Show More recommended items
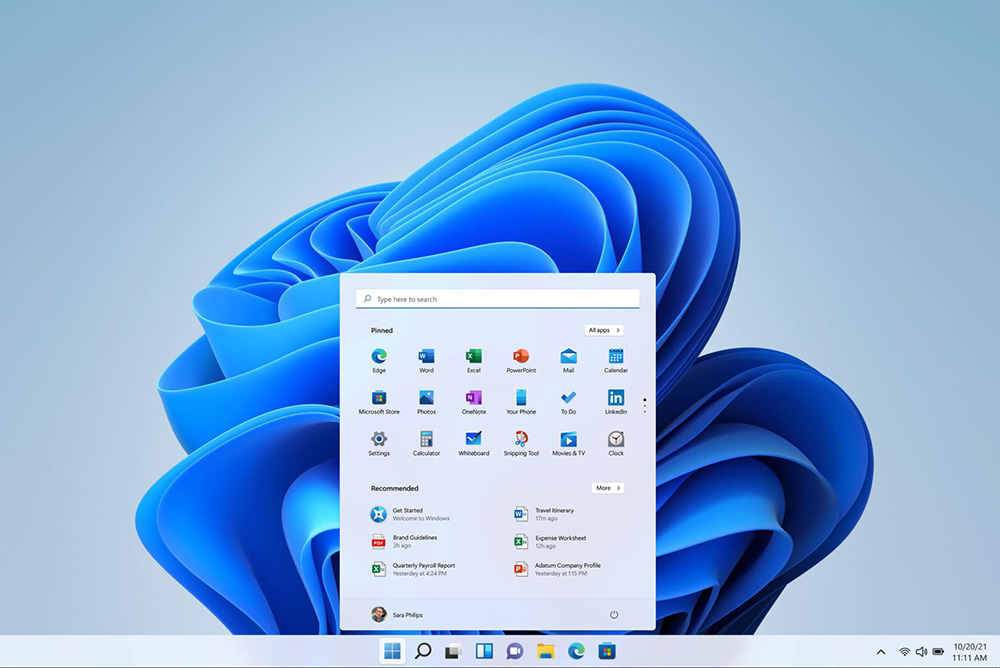Image resolution: width=1000 pixels, height=668 pixels. (x=607, y=488)
